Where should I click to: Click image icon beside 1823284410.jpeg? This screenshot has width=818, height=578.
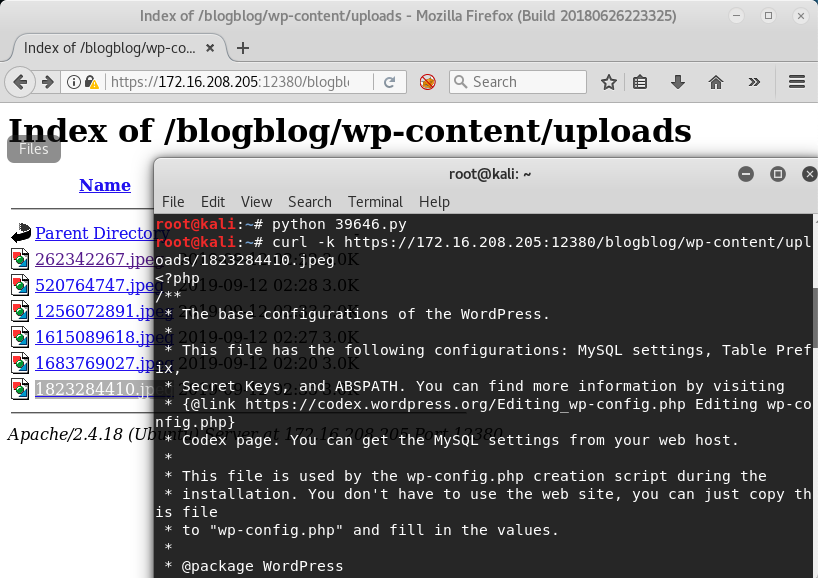point(20,389)
